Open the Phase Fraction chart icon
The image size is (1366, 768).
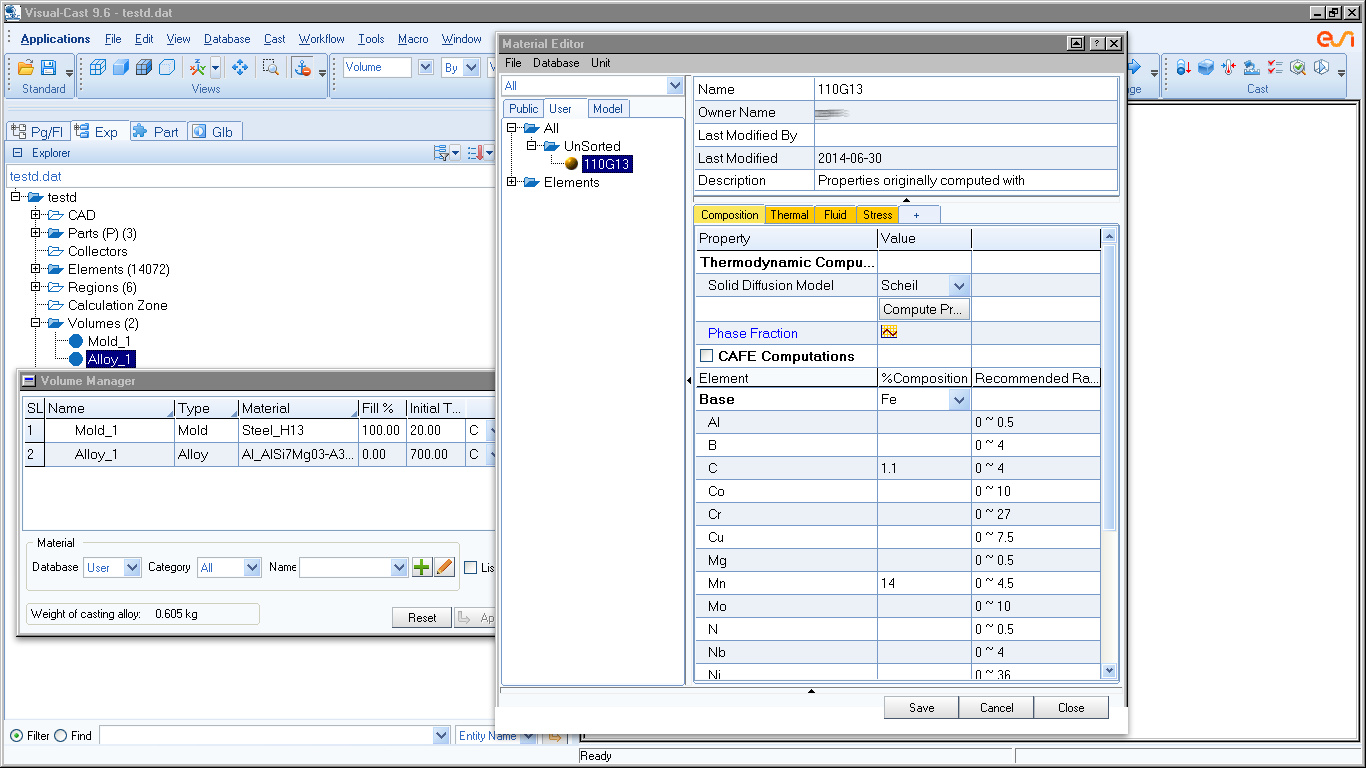(889, 332)
